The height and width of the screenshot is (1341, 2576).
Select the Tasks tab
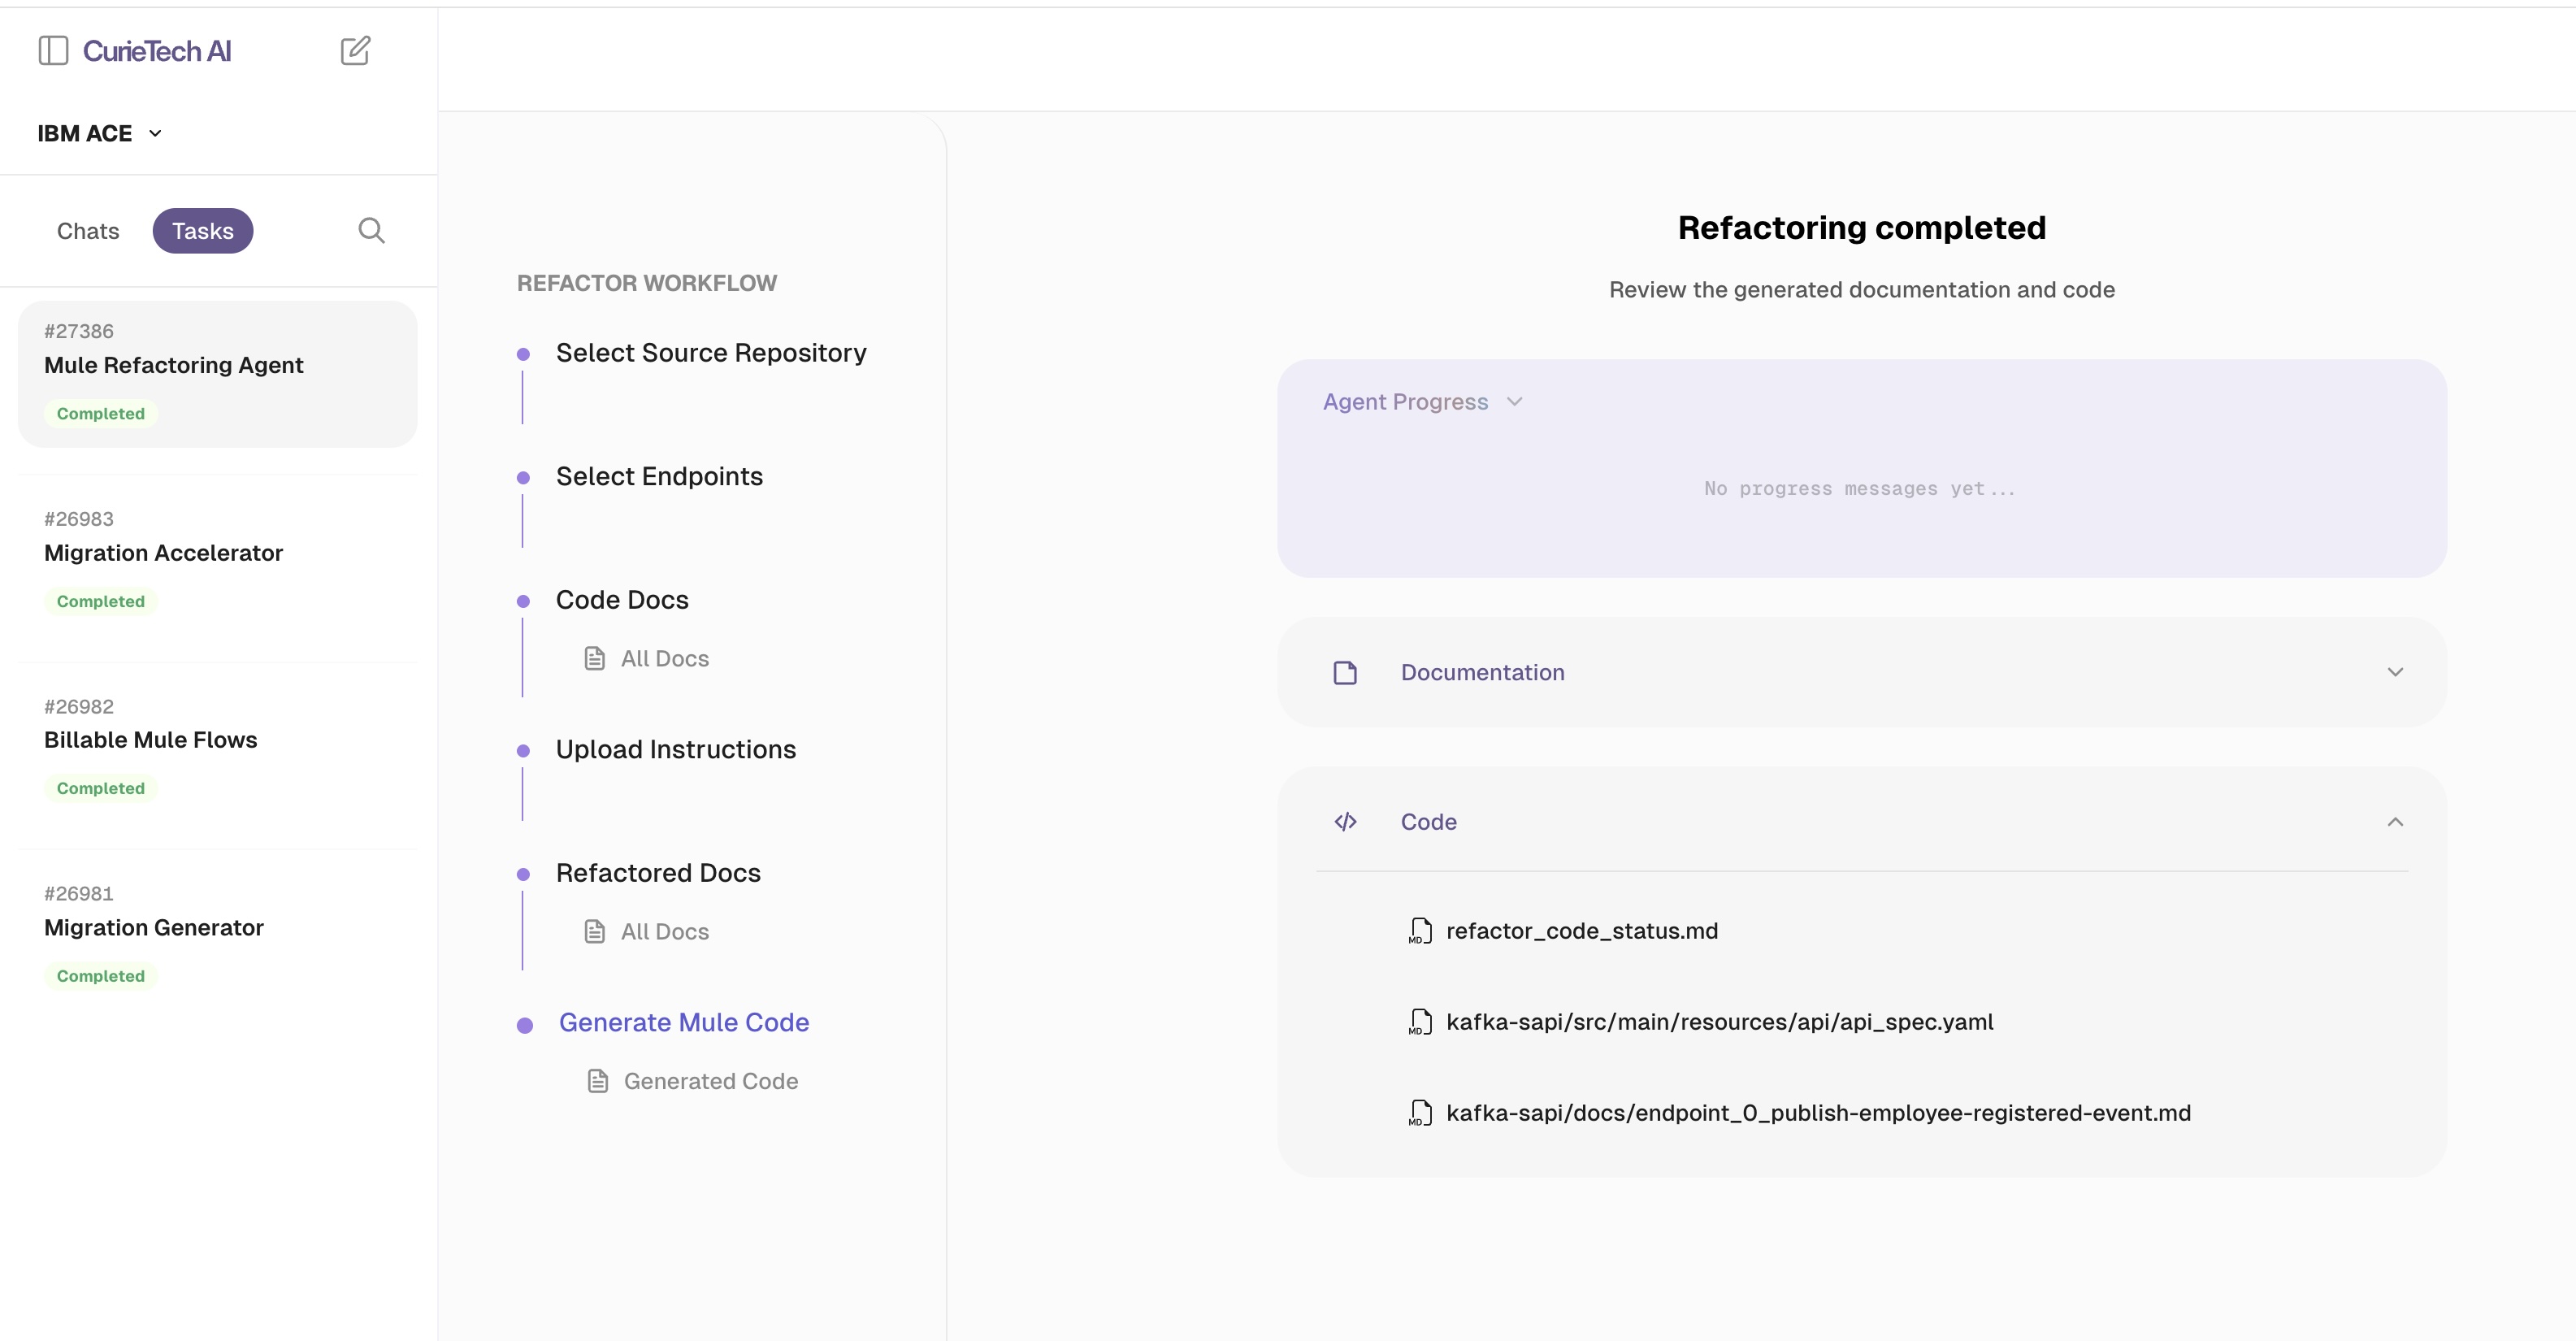tap(202, 231)
